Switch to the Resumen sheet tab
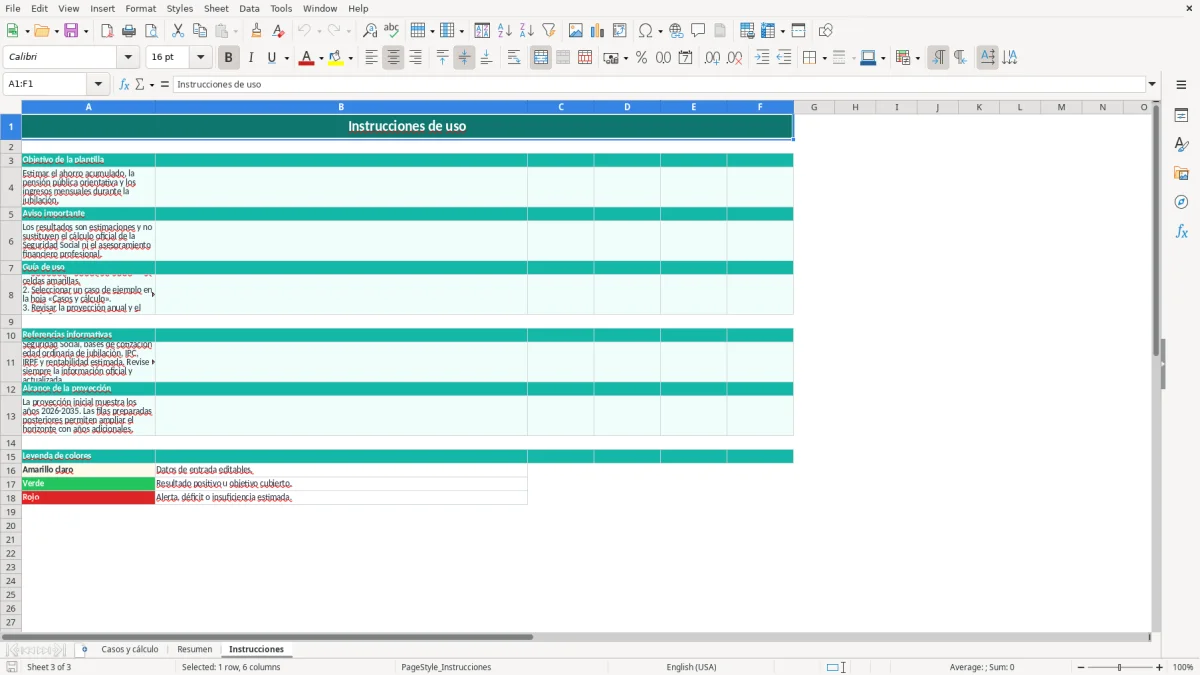 pyautogui.click(x=195, y=649)
